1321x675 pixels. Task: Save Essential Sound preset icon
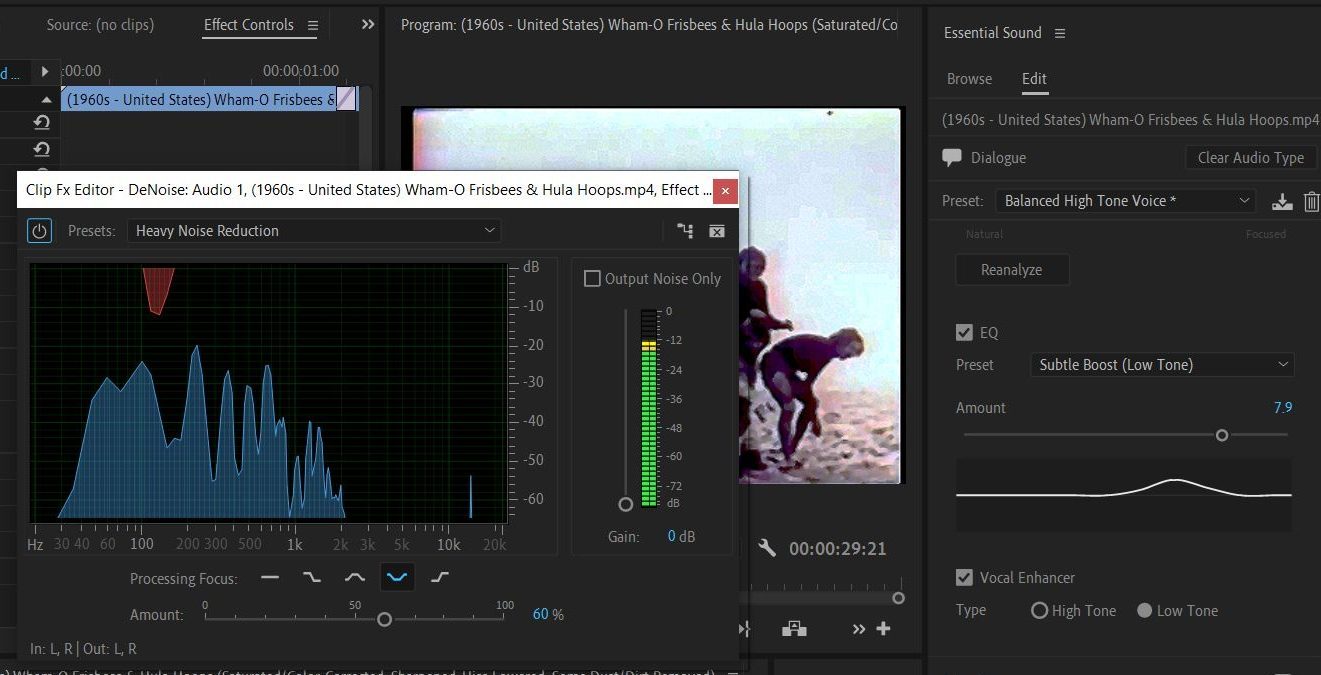[x=1282, y=201]
